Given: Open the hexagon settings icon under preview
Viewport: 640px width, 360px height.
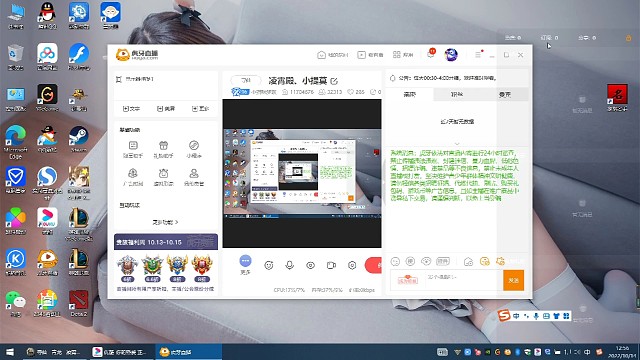Looking at the screenshot, I should [x=352, y=265].
